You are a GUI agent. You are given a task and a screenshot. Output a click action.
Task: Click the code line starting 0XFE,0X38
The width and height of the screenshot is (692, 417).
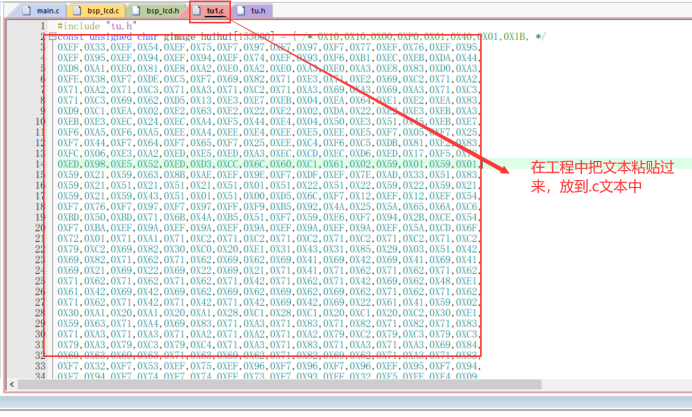pos(268,79)
